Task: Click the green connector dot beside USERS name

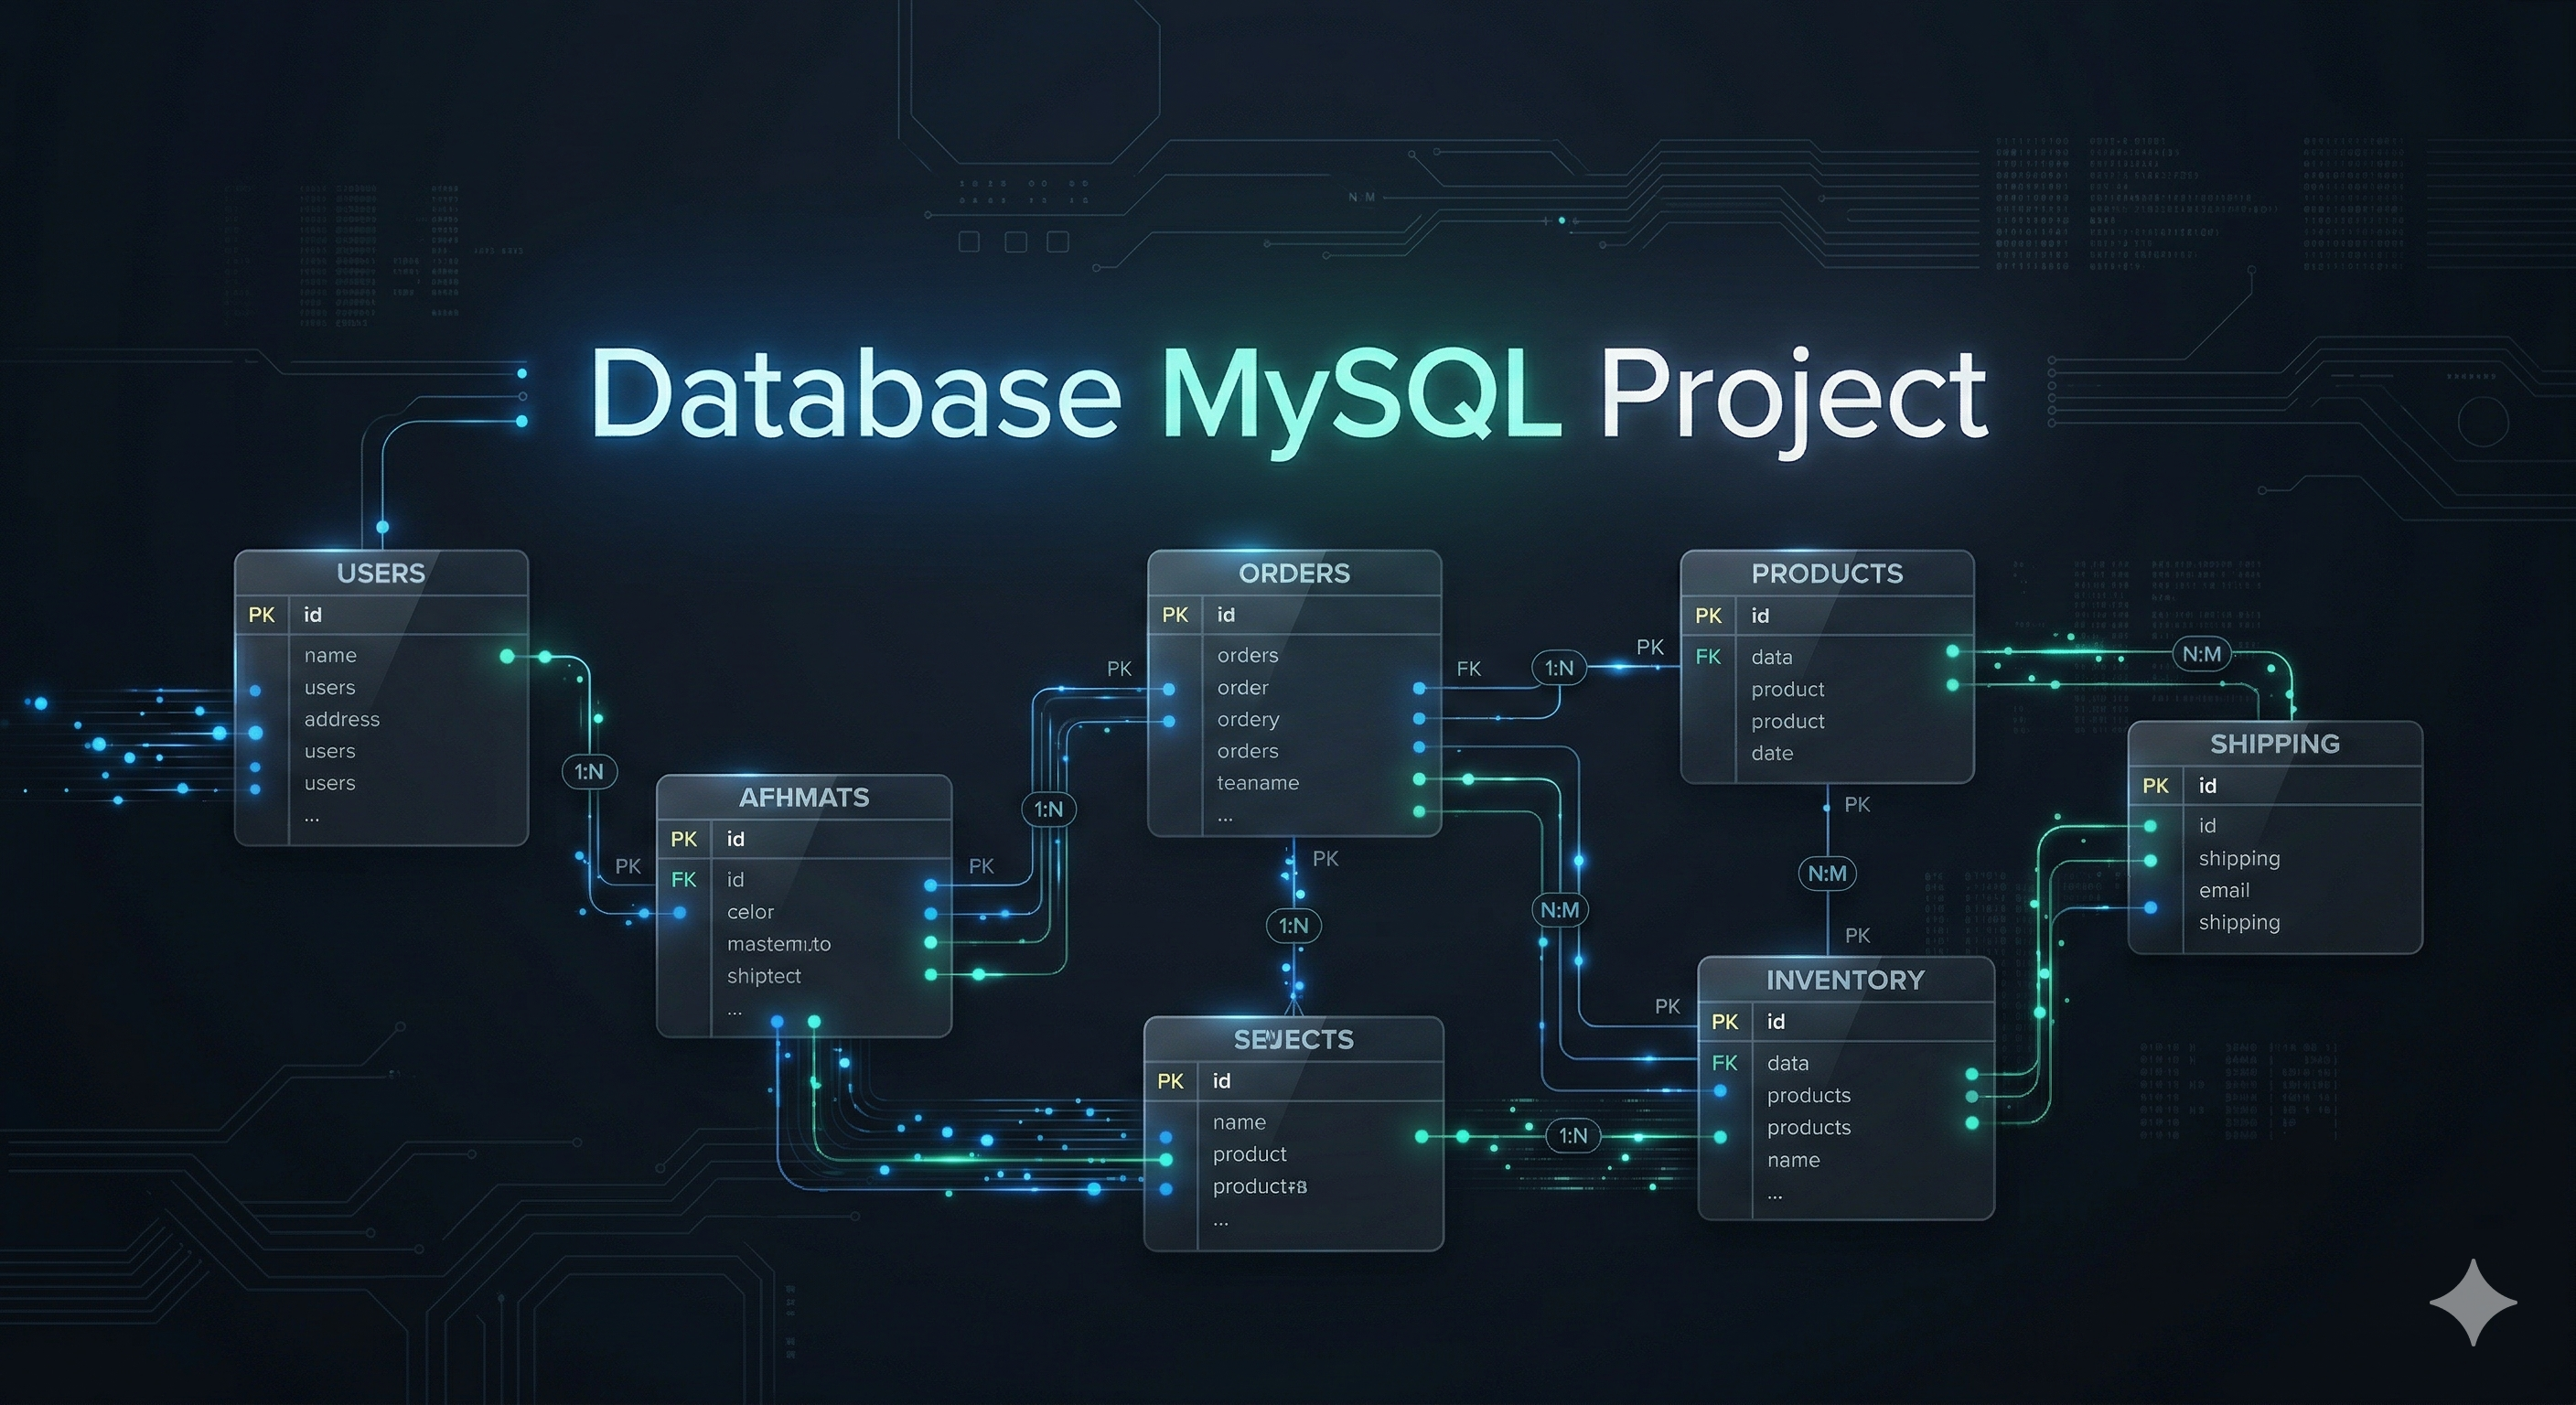Action: (x=507, y=656)
